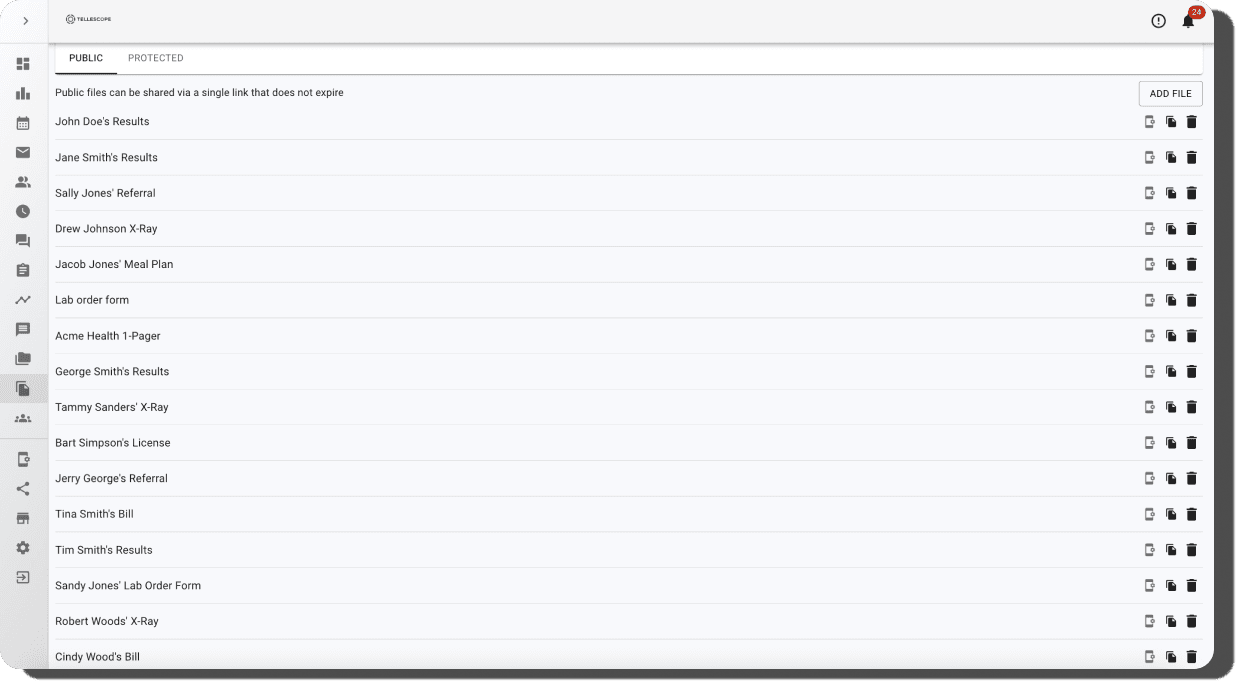The height and width of the screenshot is (681, 1236).
Task: Select Bart Simpson's License file name
Action: [x=113, y=443]
